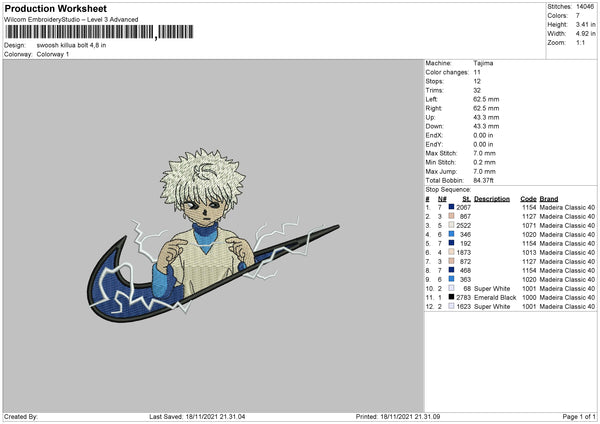Select stitch count 2783
This screenshot has height=424, width=600.
(x=463, y=297)
